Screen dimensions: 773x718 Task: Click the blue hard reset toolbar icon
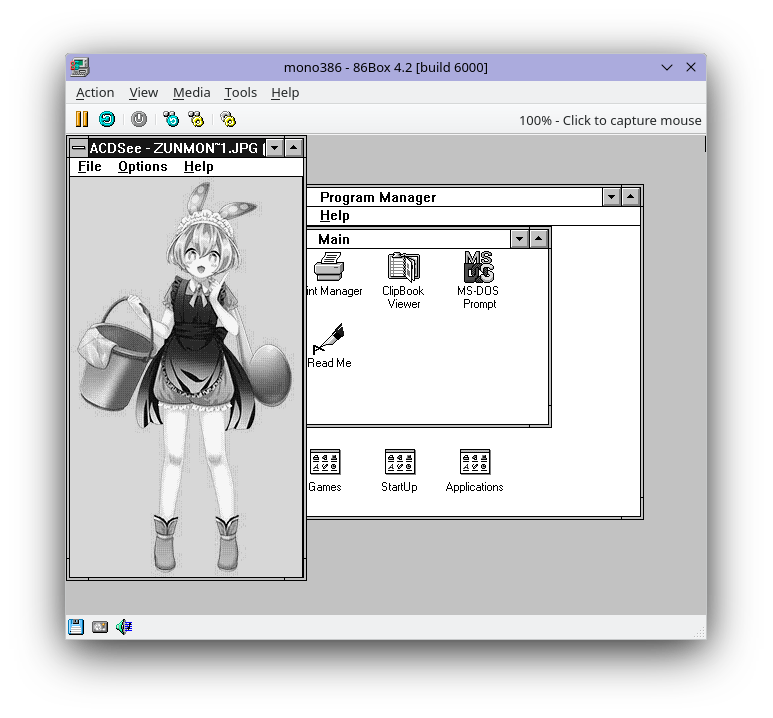pos(107,119)
